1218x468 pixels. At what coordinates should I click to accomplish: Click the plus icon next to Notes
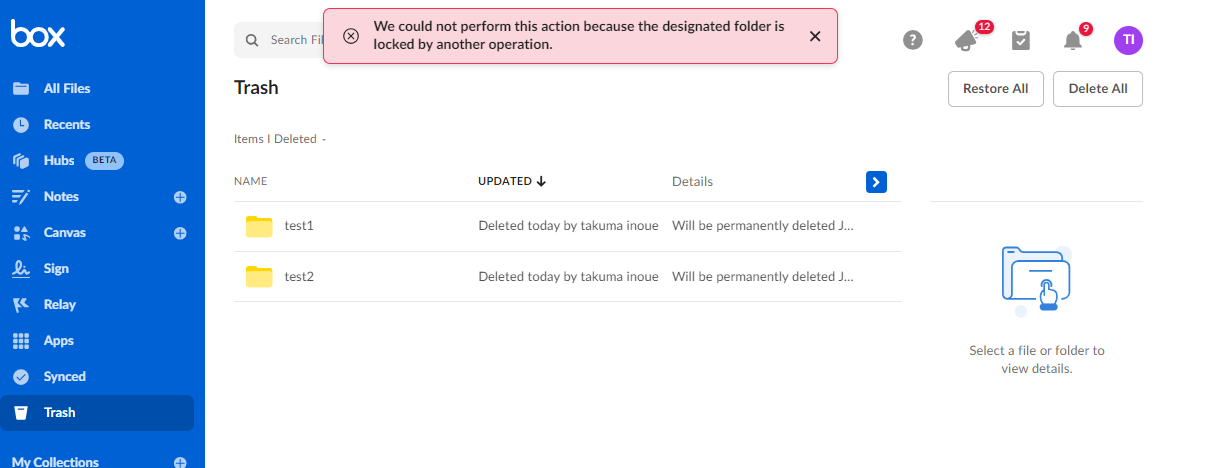point(180,197)
